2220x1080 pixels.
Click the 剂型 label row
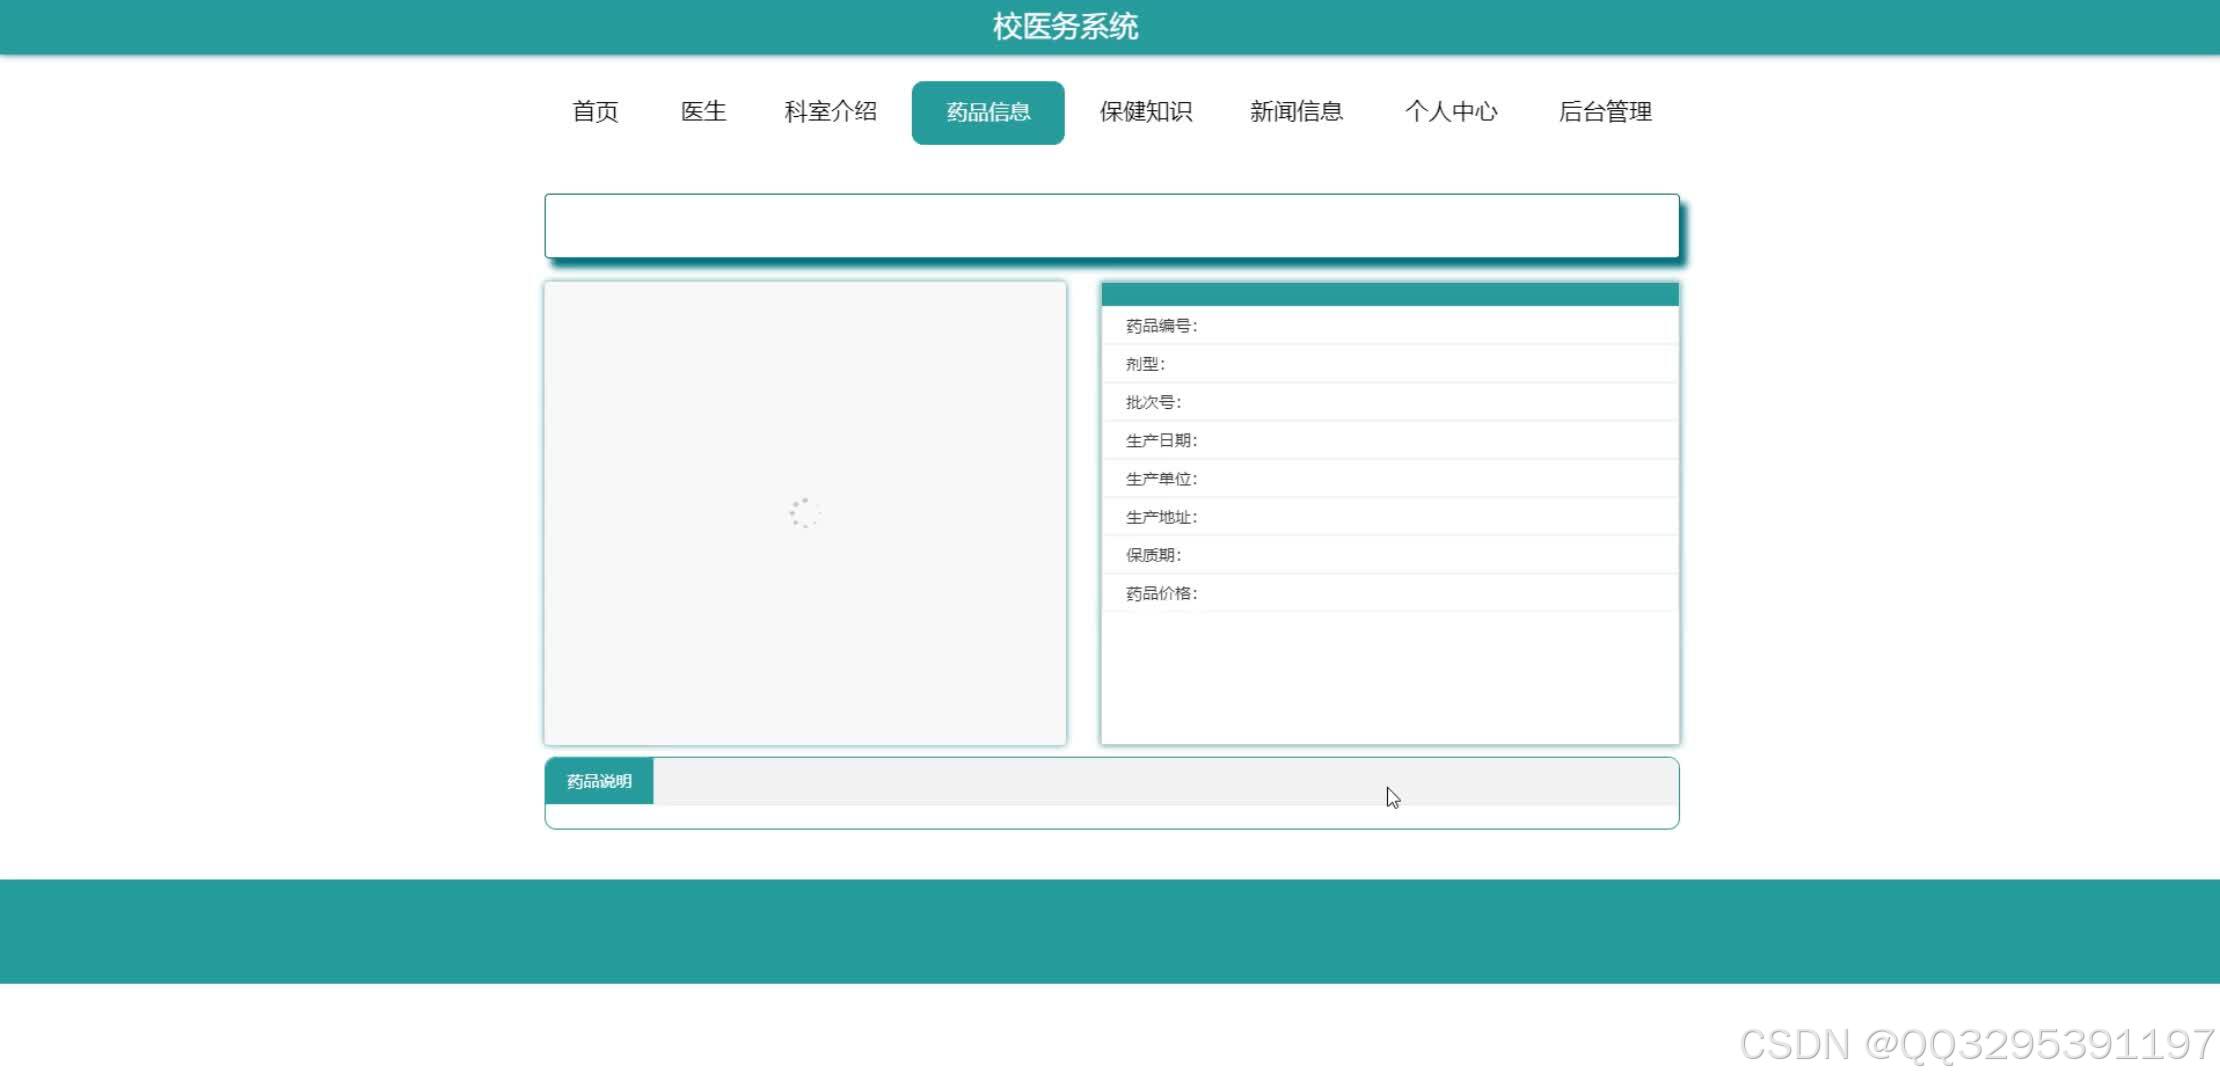coord(1390,364)
